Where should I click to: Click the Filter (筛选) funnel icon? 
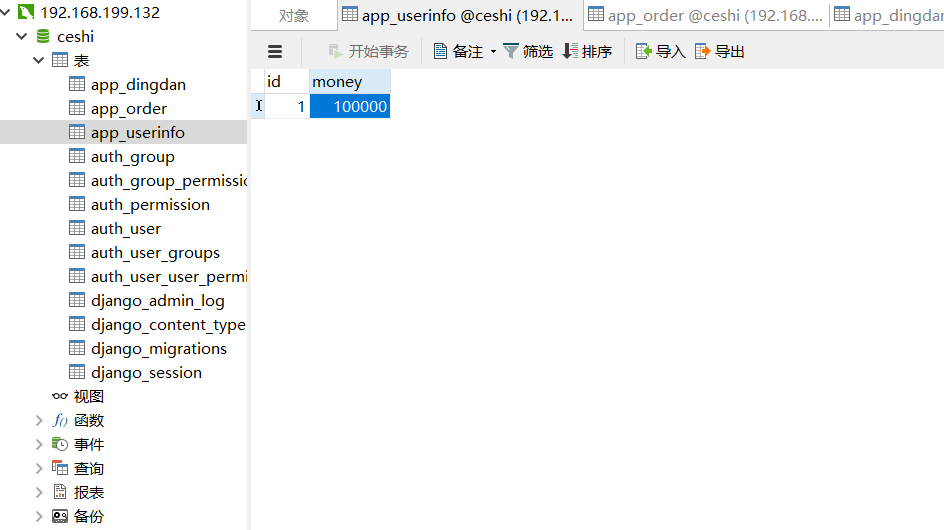point(511,51)
